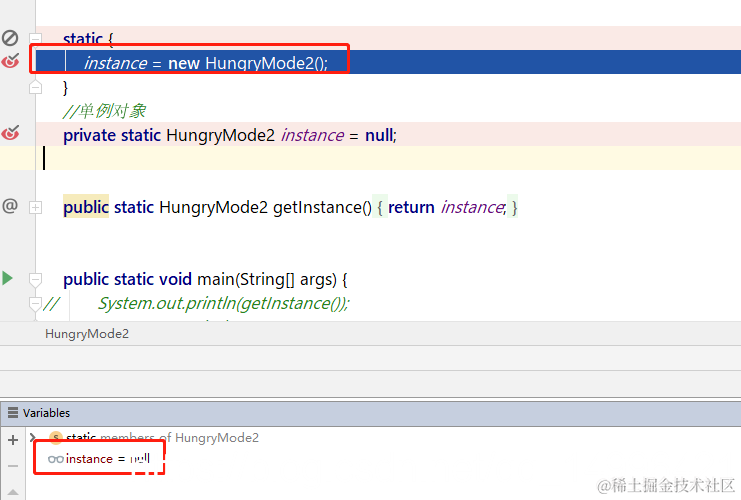
Task: Click the Variables panel list icon
Action: [13, 413]
